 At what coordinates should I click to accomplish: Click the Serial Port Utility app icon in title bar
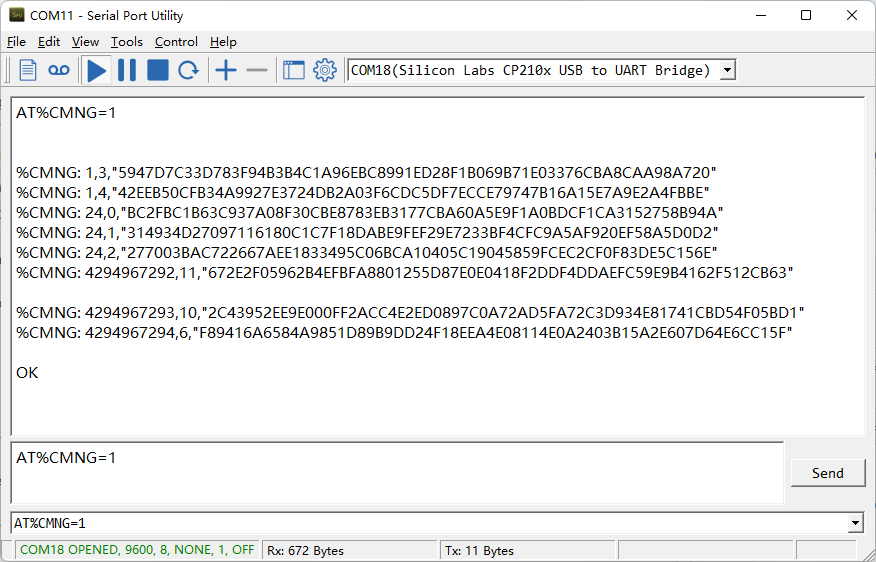tap(17, 15)
